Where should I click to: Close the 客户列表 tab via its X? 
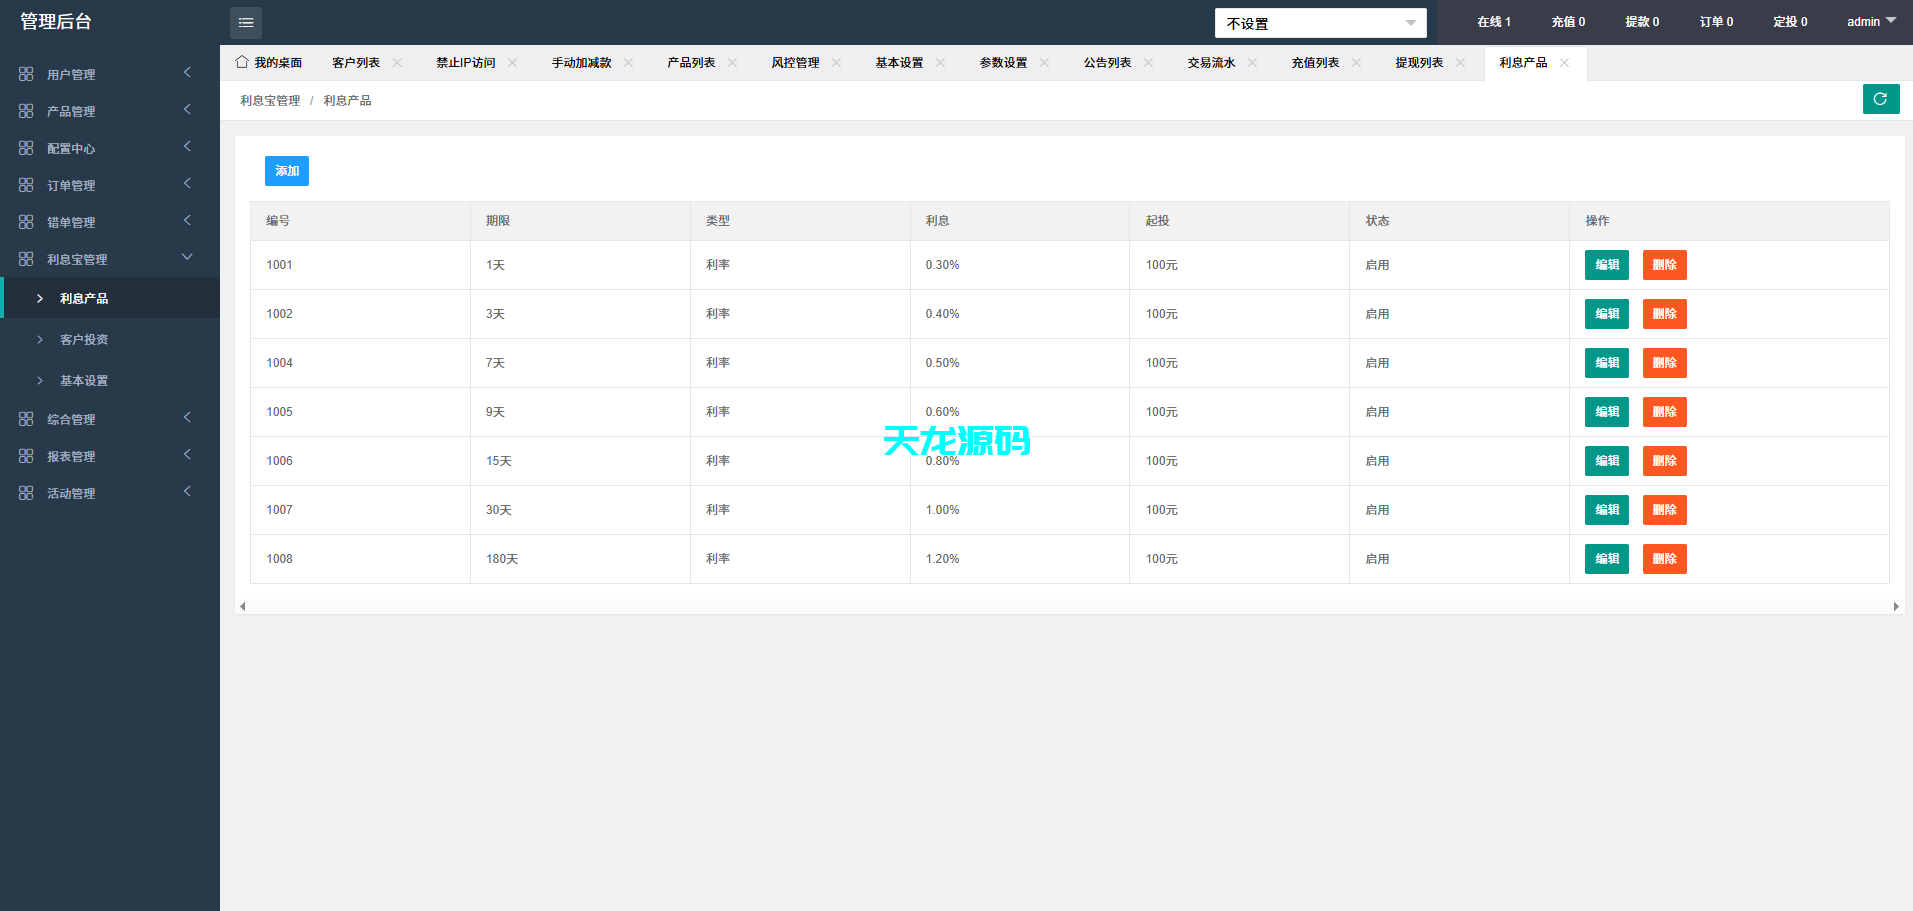click(x=397, y=63)
